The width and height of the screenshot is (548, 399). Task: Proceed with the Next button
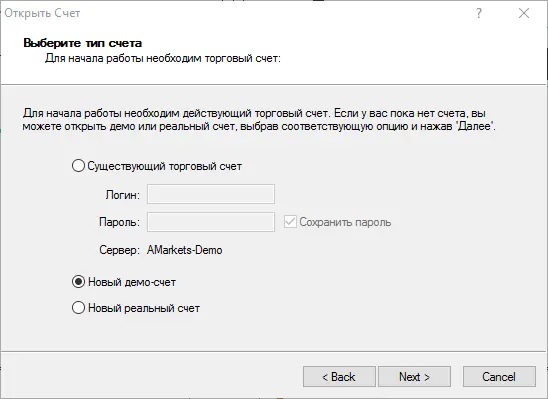[414, 377]
